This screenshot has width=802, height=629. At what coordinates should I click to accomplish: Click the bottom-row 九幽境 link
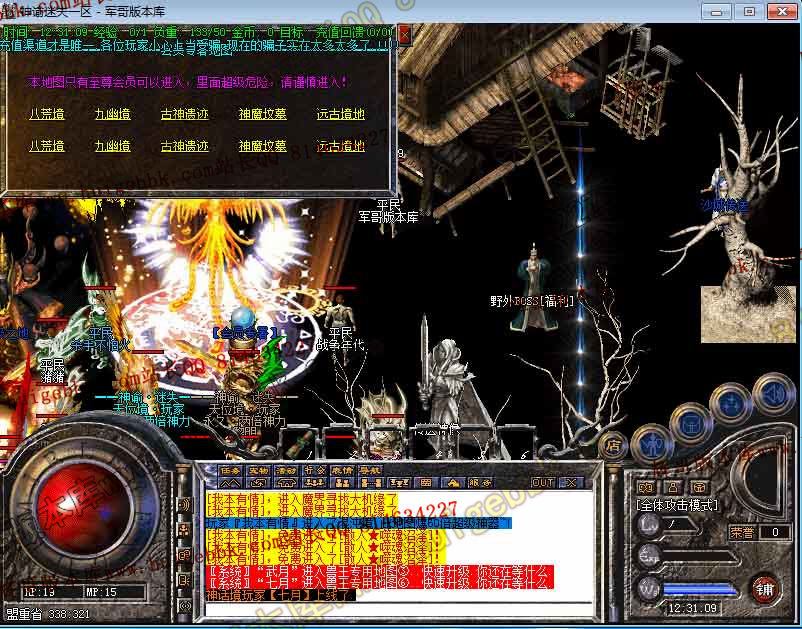pos(113,146)
